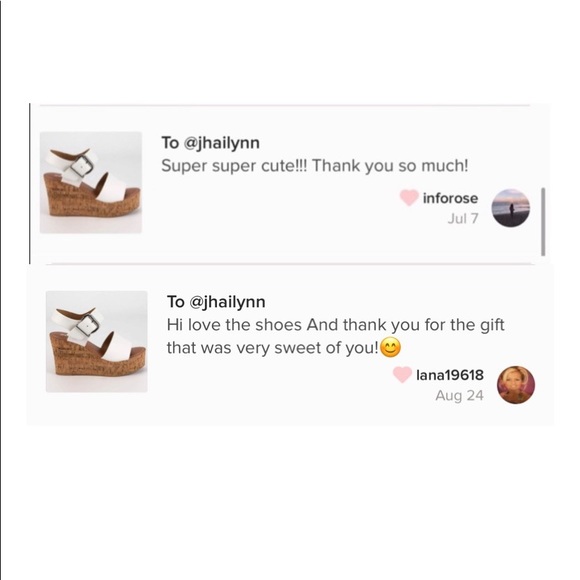Image resolution: width=580 pixels, height=580 pixels.
Task: Click the metal buckle on the sandal in inforose's comment
Action: click(82, 167)
